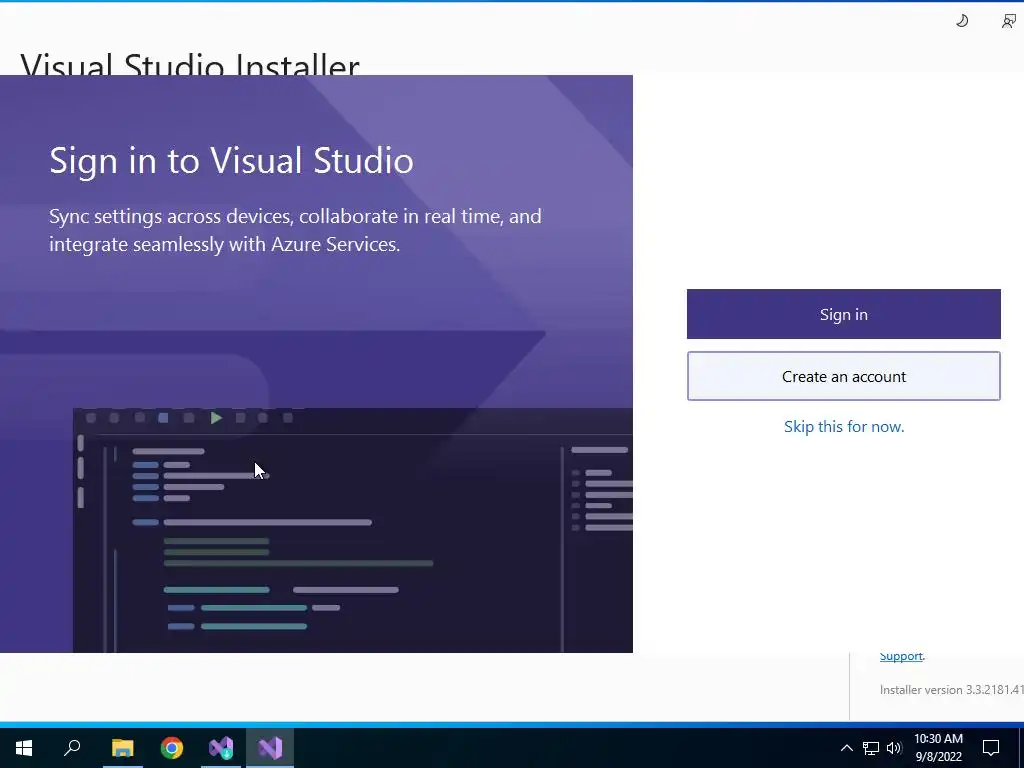Viewport: 1024px width, 768px height.
Task: Toggle dark theme moon icon
Action: coord(962,22)
